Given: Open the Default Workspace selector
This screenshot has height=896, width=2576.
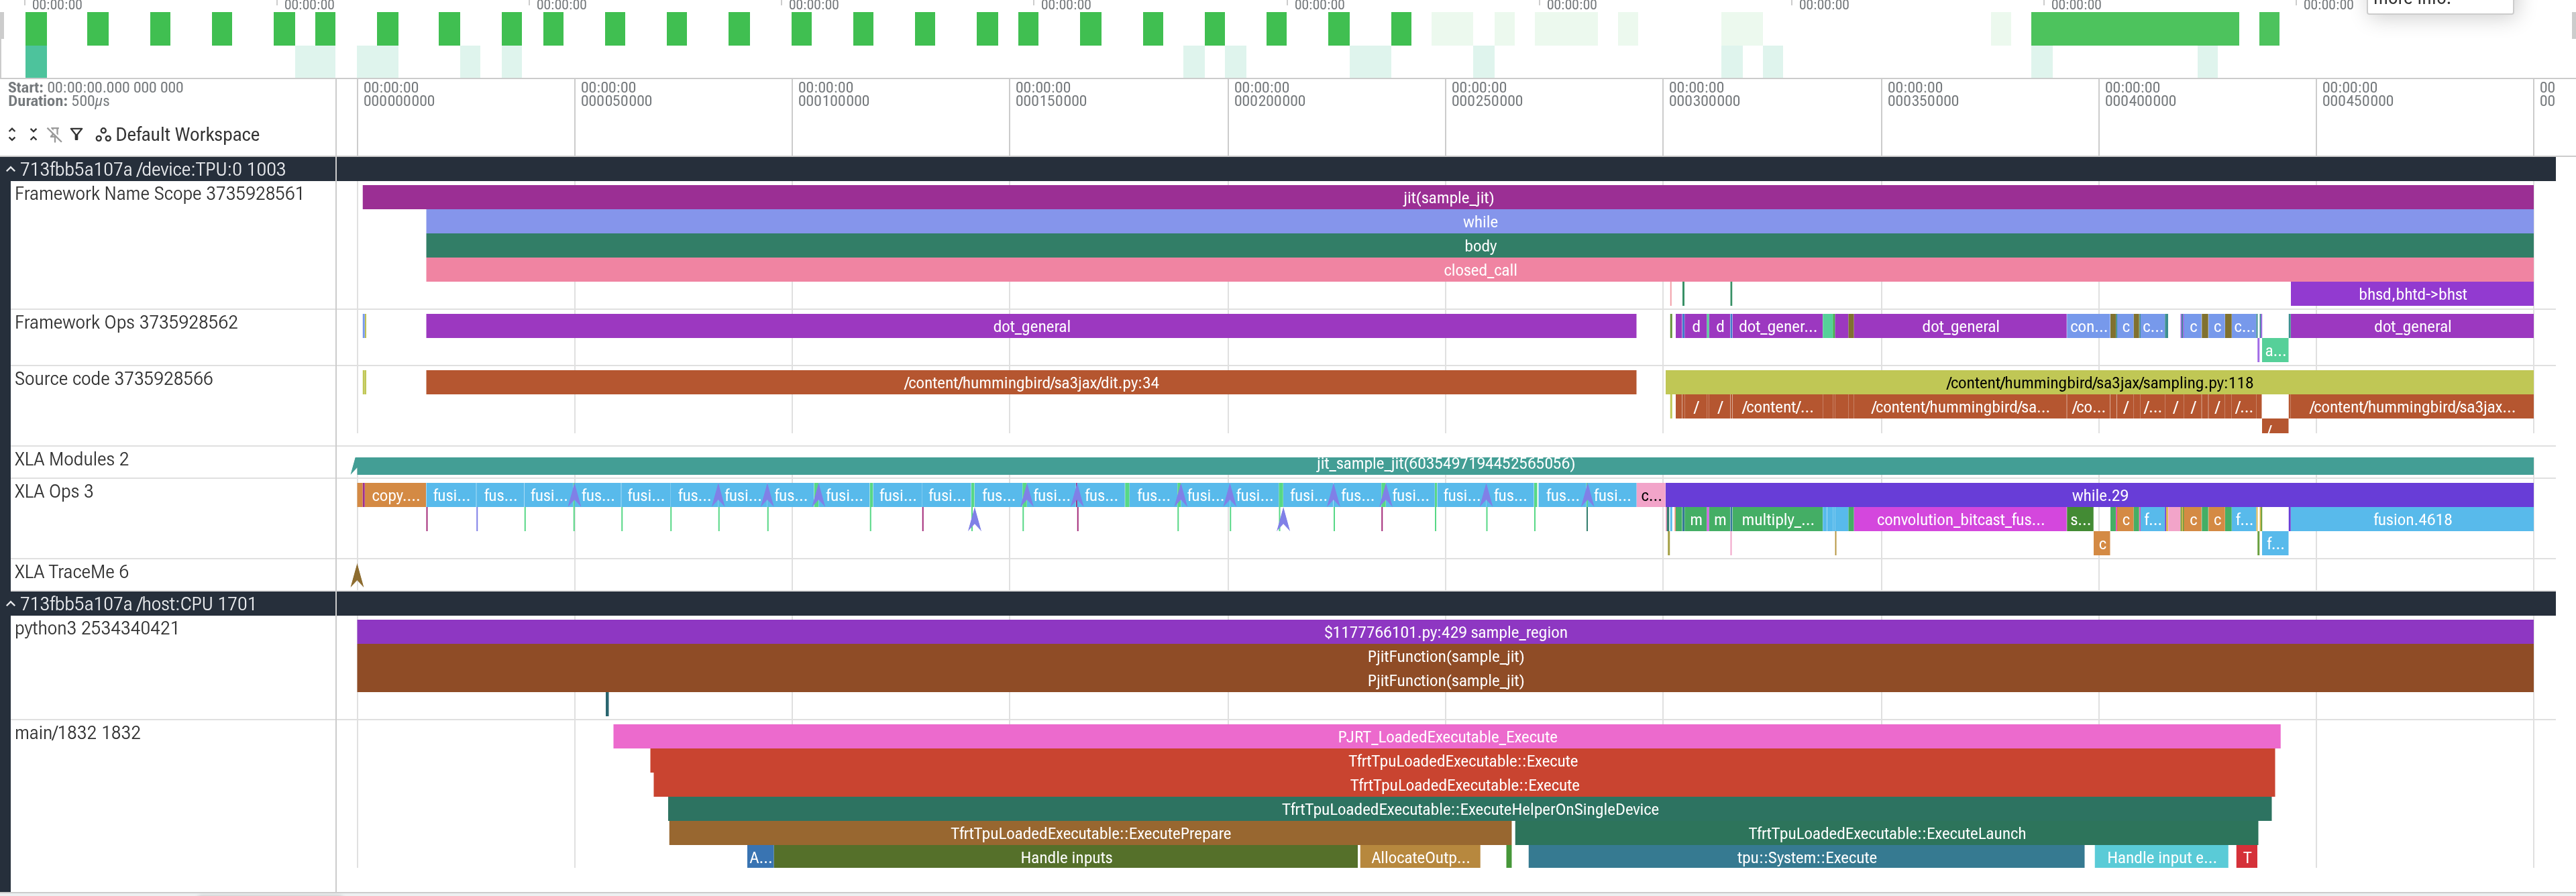Looking at the screenshot, I should click(177, 134).
